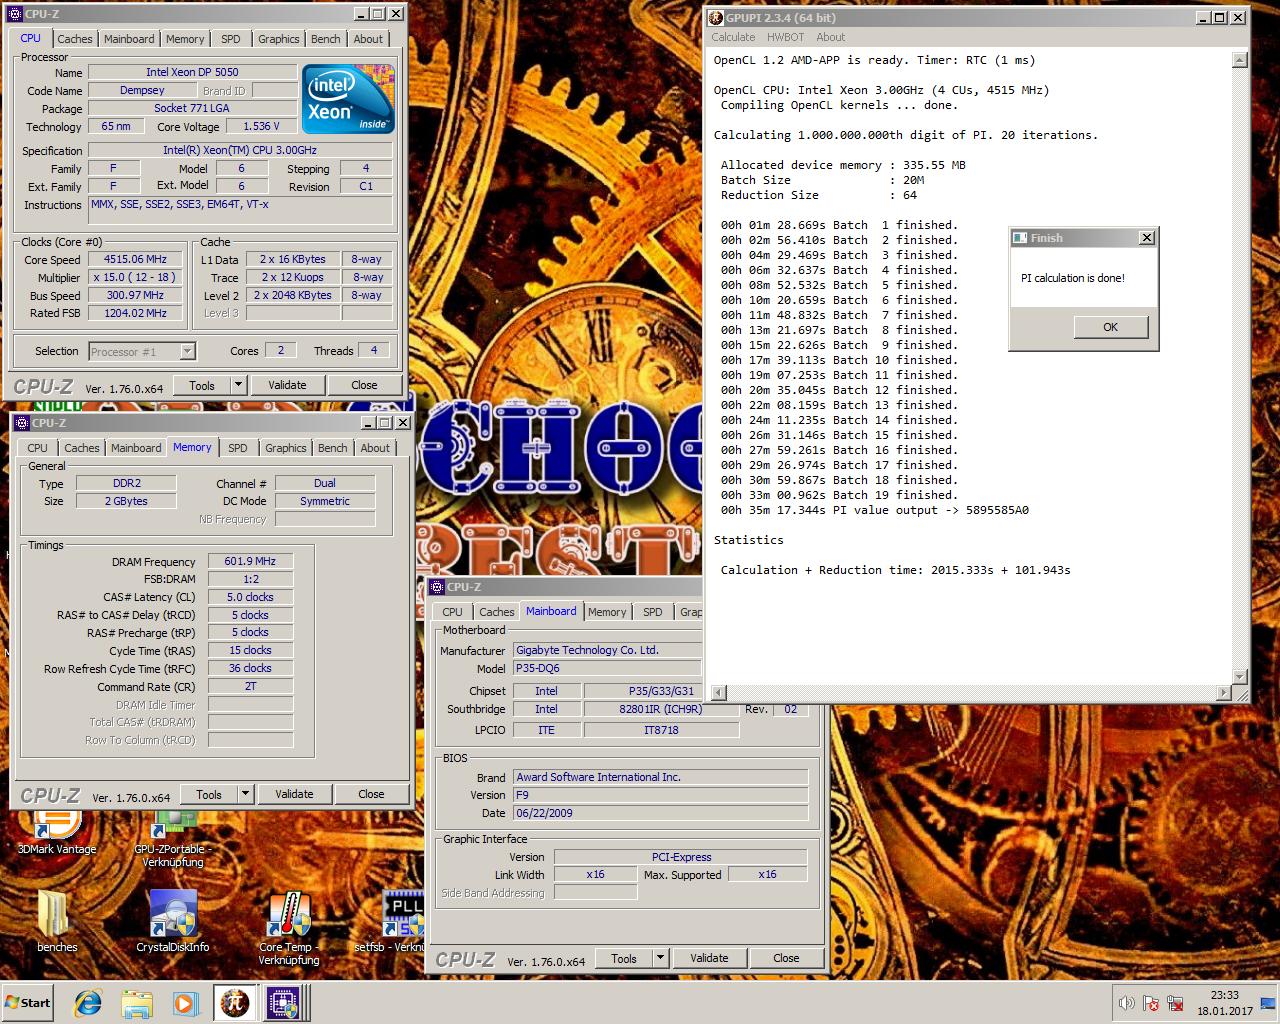Open the SPD tab in Memory CPU-Z window
The height and width of the screenshot is (1024, 1280).
(x=237, y=448)
